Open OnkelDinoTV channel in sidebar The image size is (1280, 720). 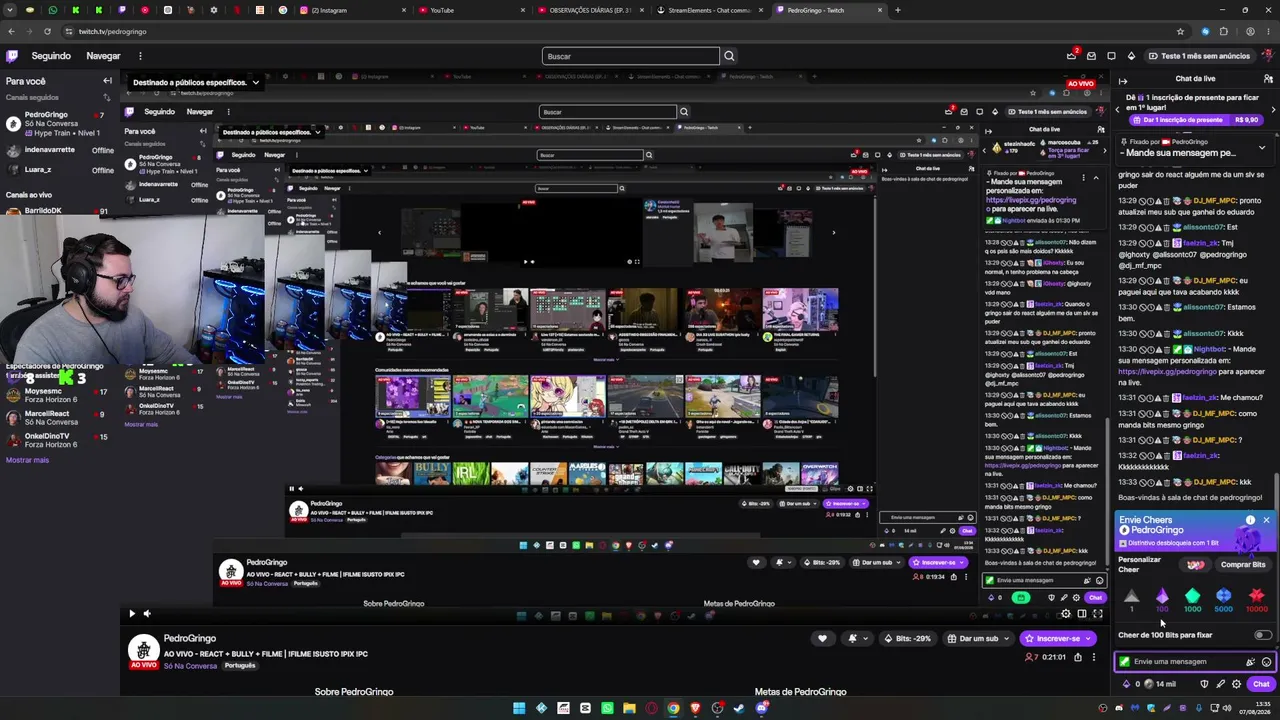pos(58,440)
